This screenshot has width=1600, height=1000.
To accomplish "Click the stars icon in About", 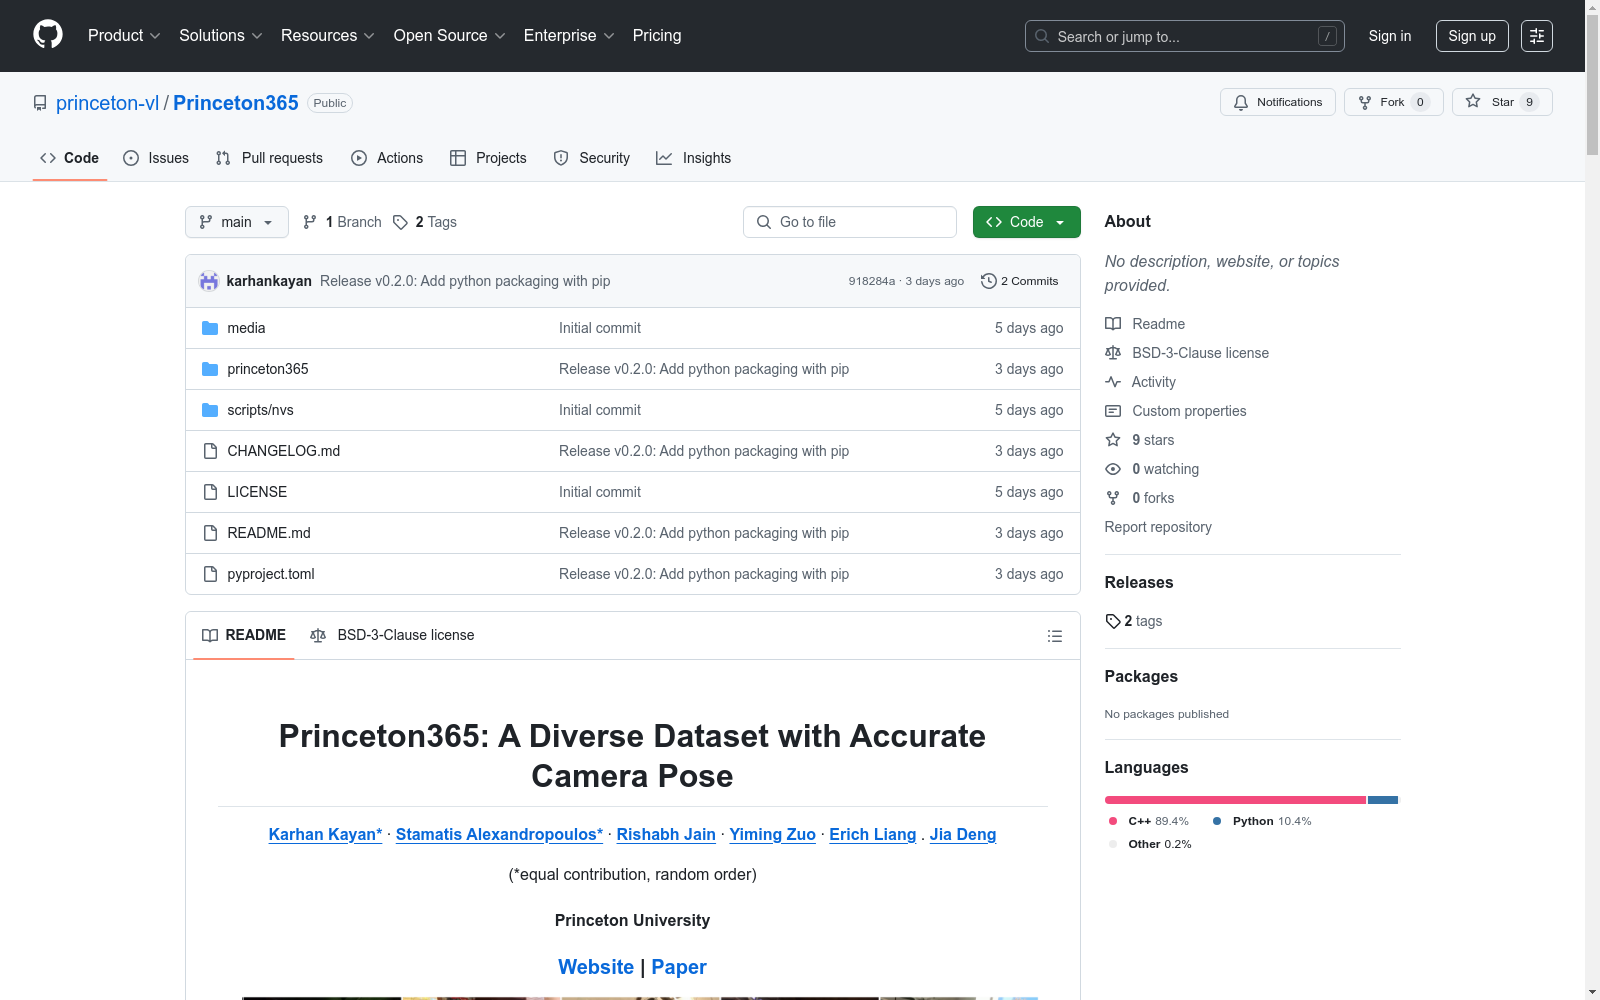I will tap(1113, 440).
